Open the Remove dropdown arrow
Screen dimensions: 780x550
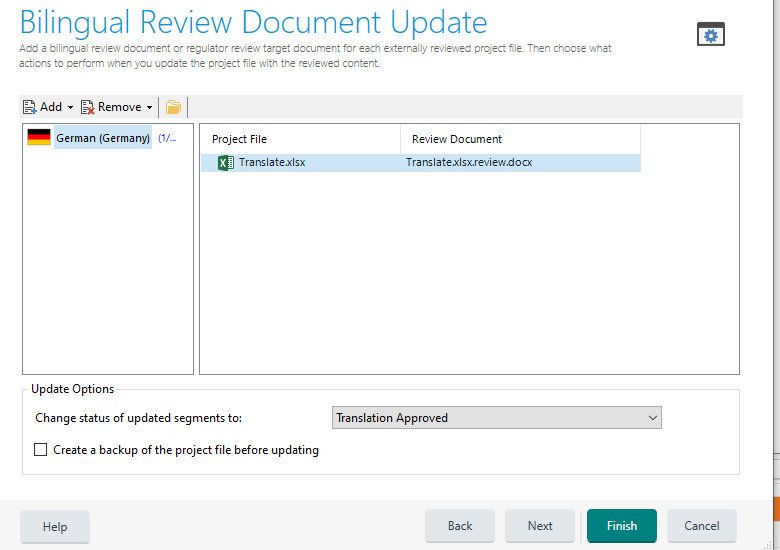pyautogui.click(x=149, y=107)
